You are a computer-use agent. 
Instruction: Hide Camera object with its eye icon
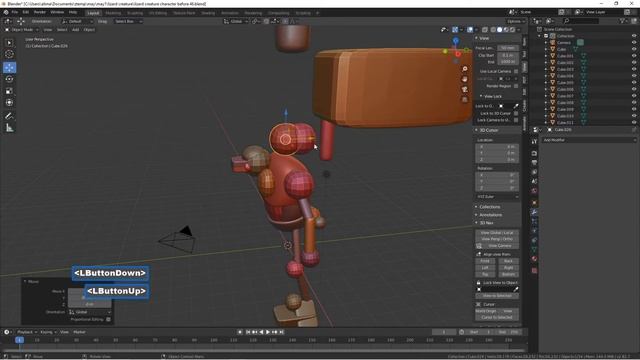point(634,42)
